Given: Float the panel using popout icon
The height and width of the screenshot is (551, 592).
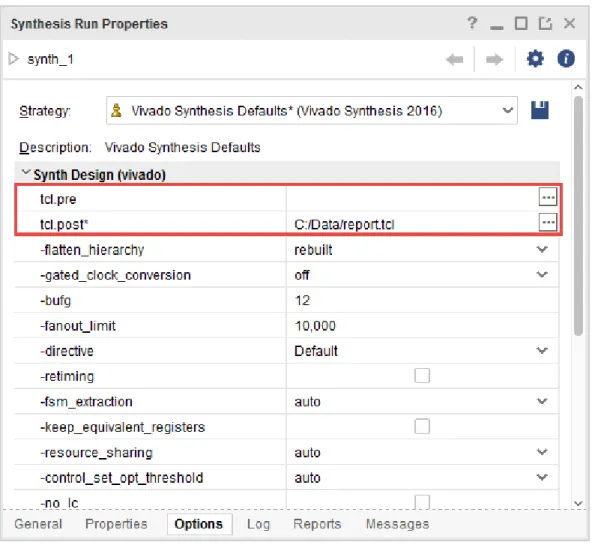Looking at the screenshot, I should click(545, 23).
